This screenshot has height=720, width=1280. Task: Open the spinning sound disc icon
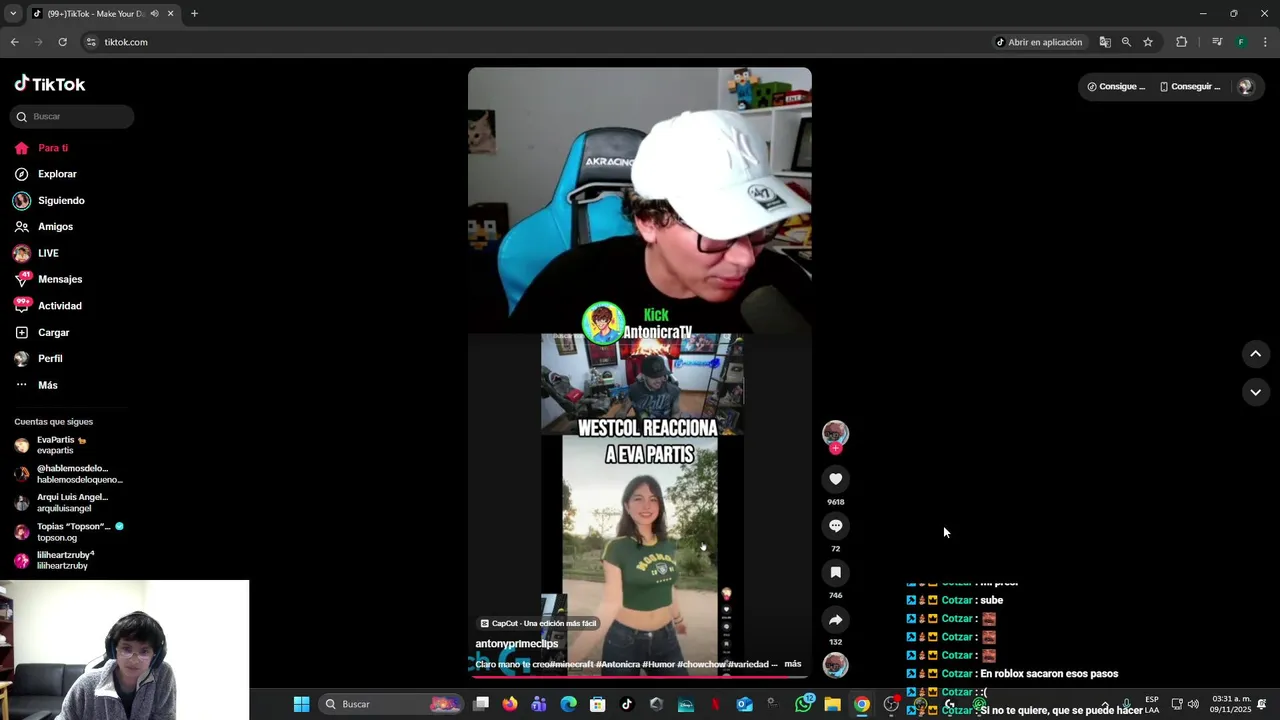[x=836, y=665]
